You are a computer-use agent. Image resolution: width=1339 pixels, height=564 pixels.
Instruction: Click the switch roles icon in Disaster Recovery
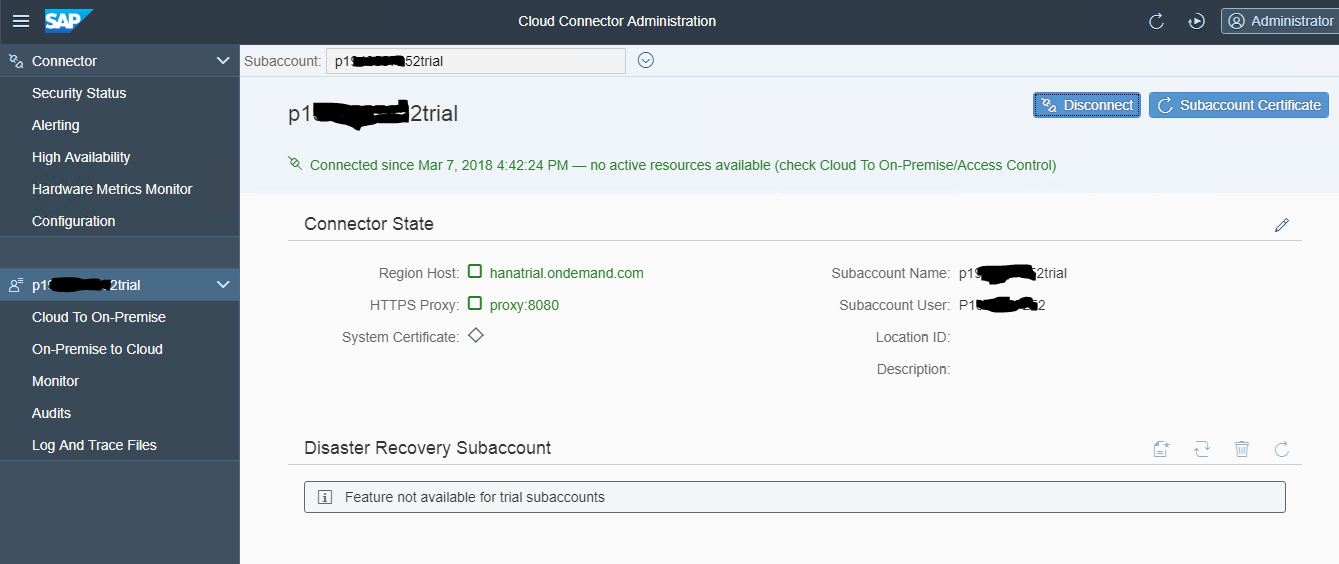1202,449
